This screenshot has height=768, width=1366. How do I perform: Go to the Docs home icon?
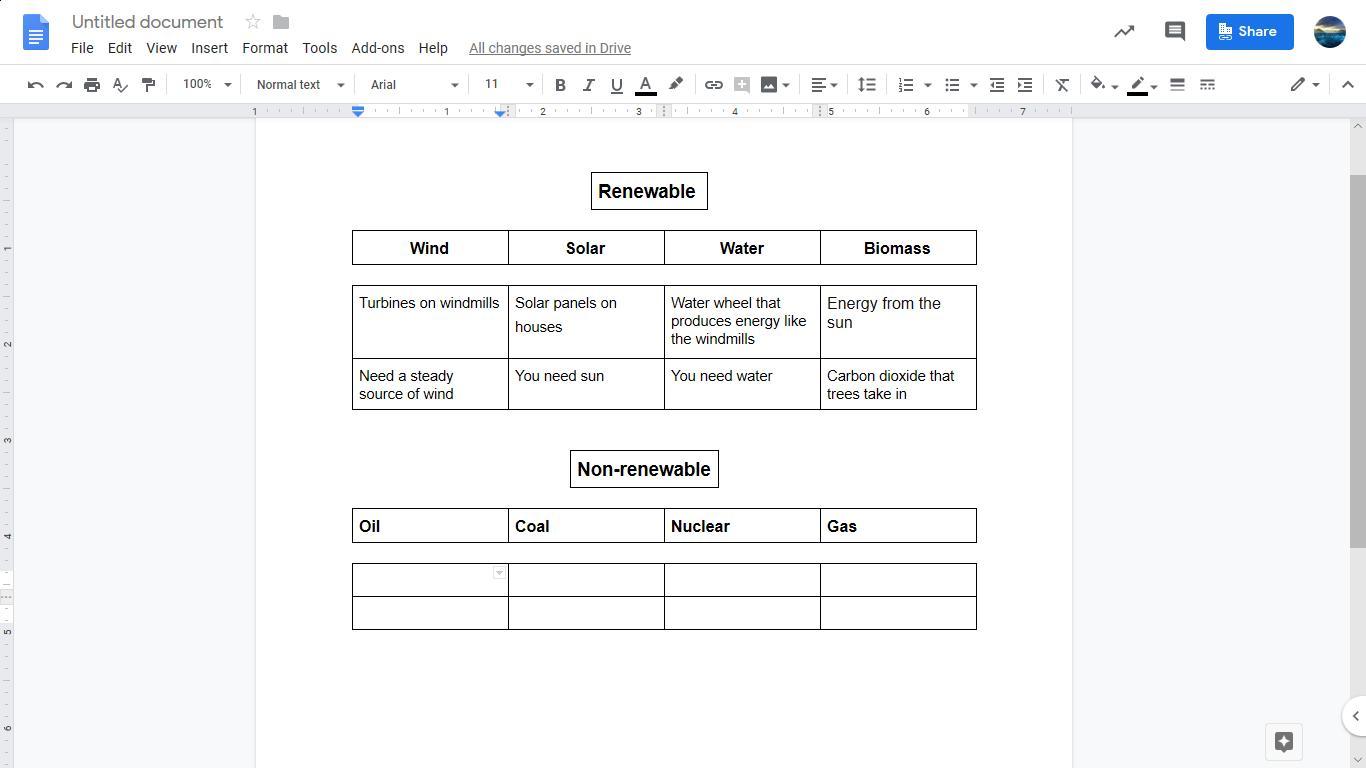click(x=36, y=32)
